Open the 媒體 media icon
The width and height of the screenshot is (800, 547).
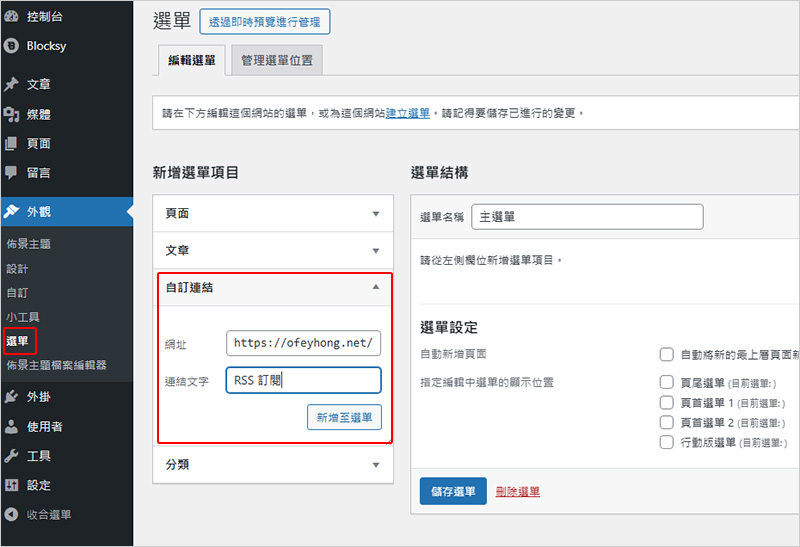click(x=11, y=114)
